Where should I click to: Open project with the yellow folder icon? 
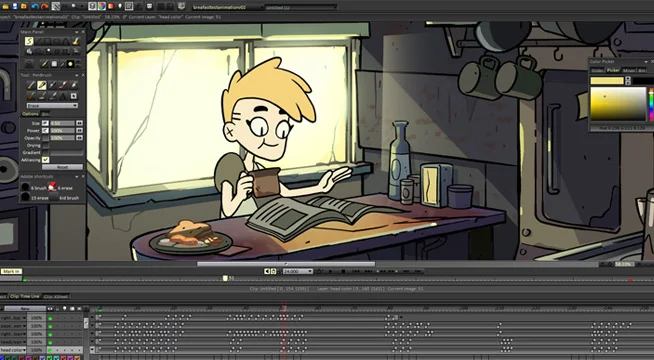(x=5, y=6)
